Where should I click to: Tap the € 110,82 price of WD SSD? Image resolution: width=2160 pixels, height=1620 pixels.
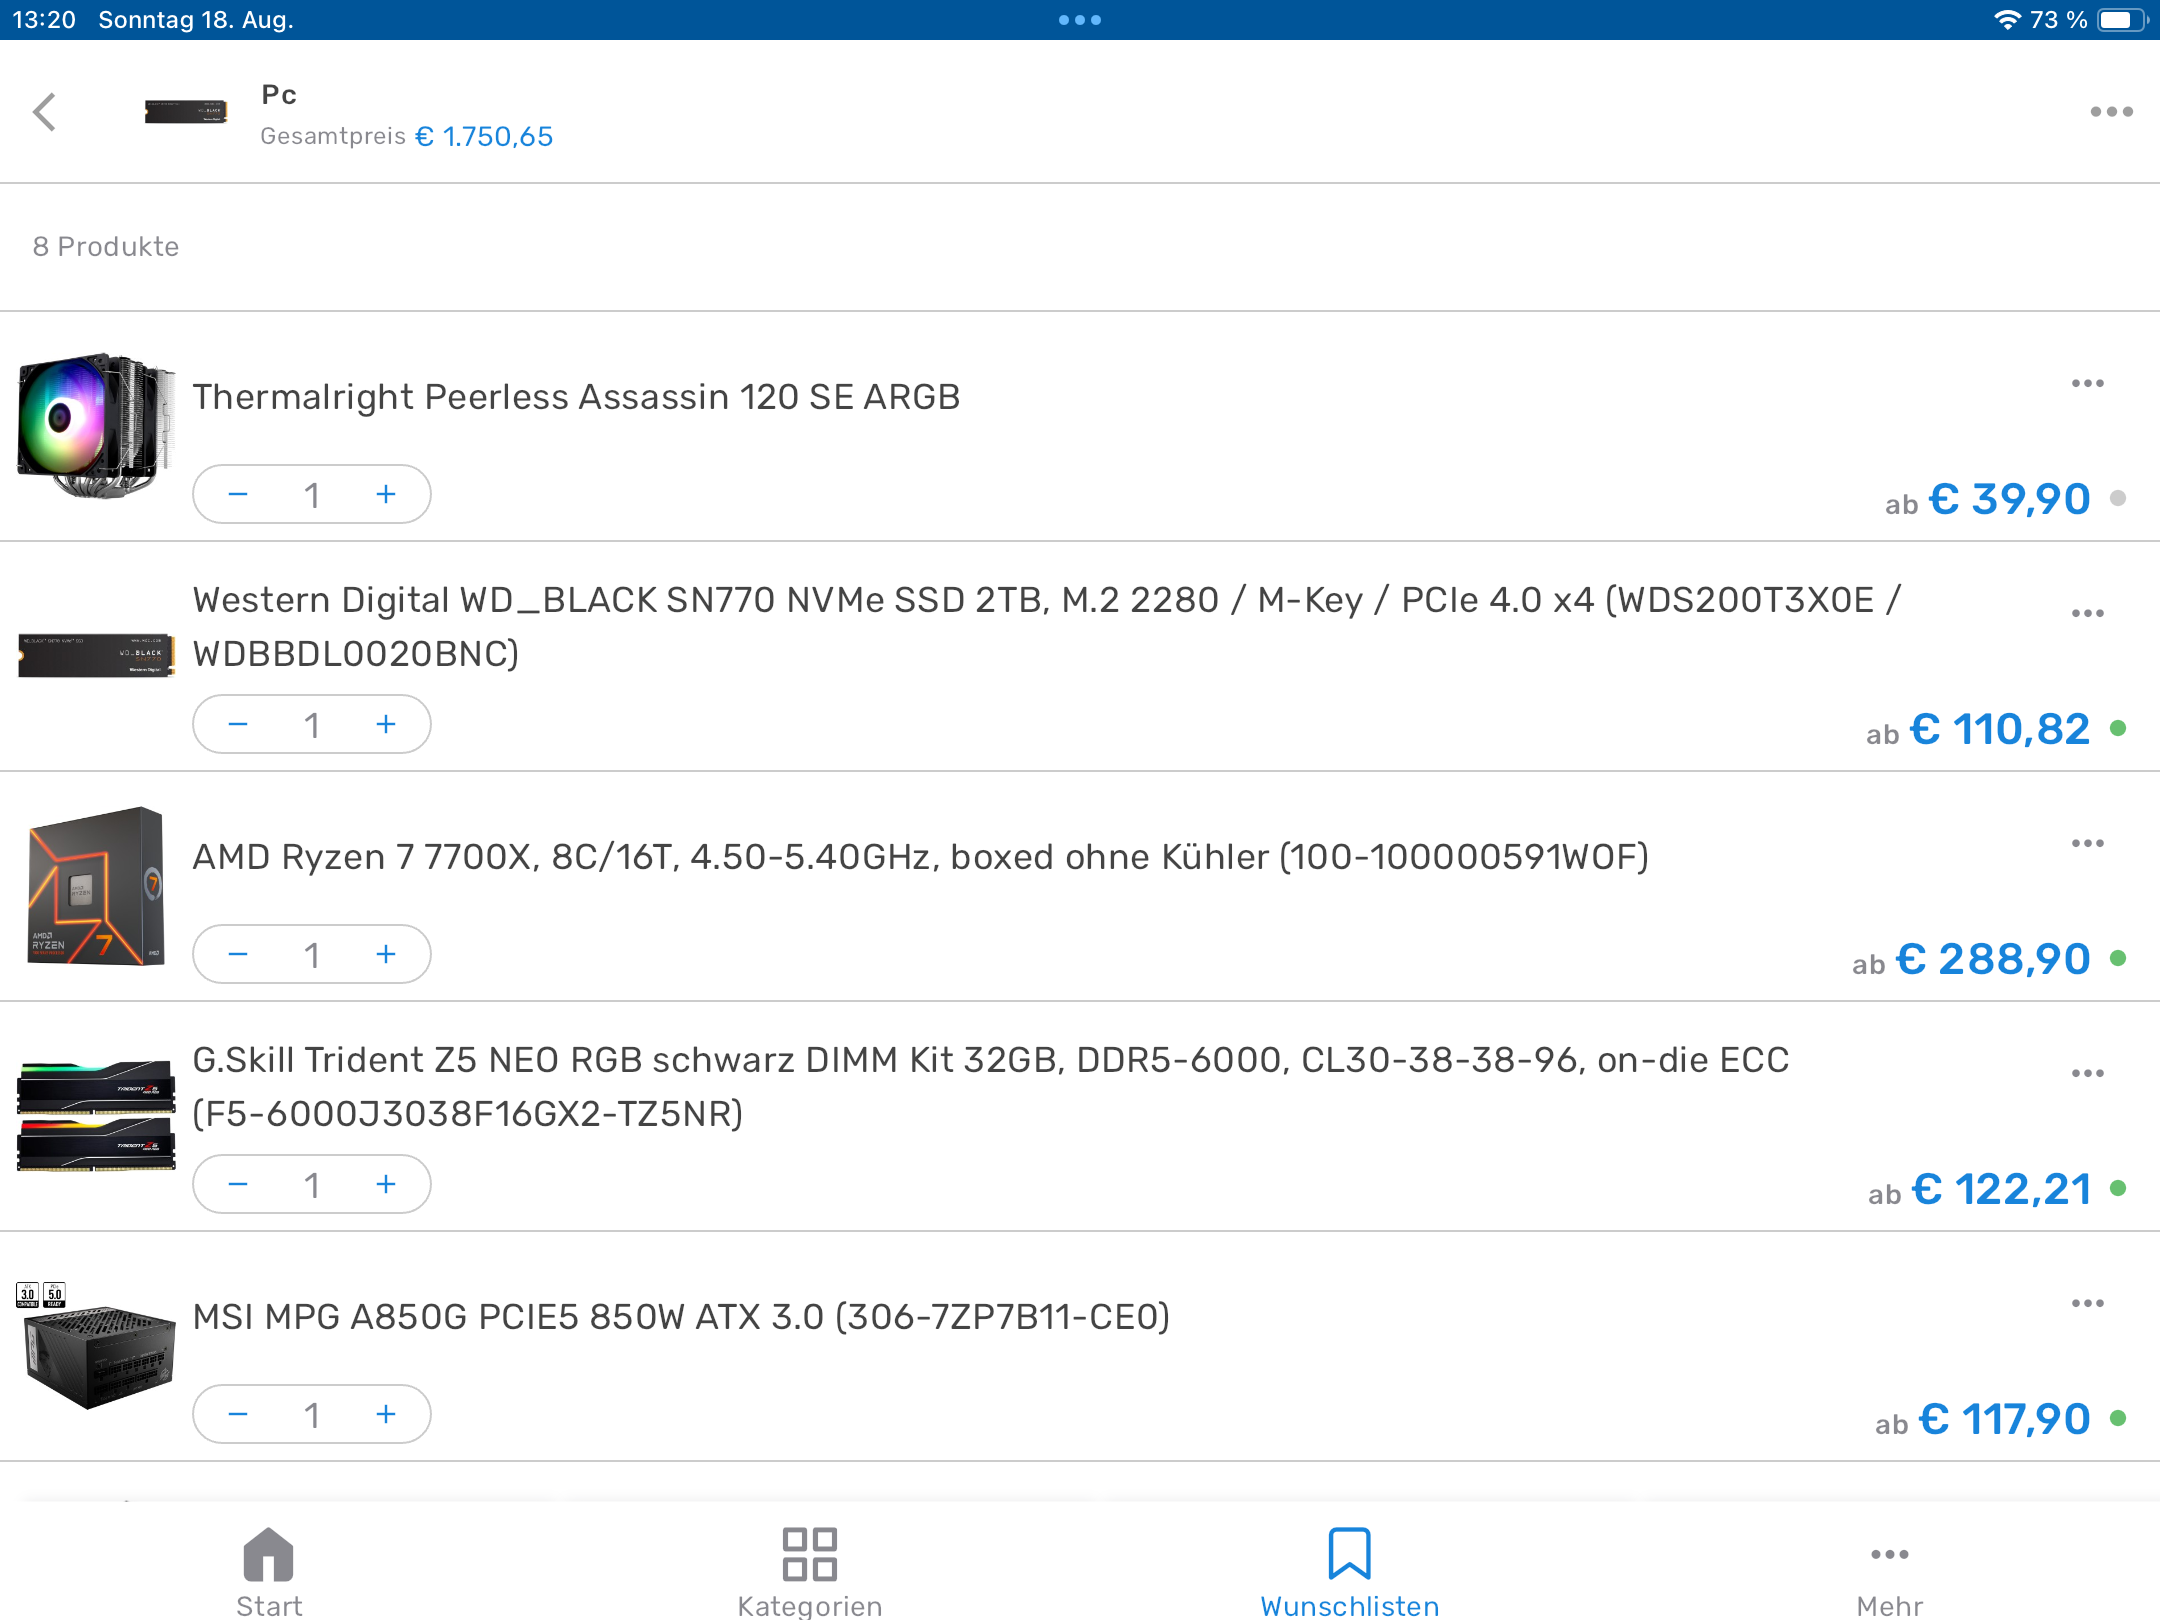coord(1999,729)
